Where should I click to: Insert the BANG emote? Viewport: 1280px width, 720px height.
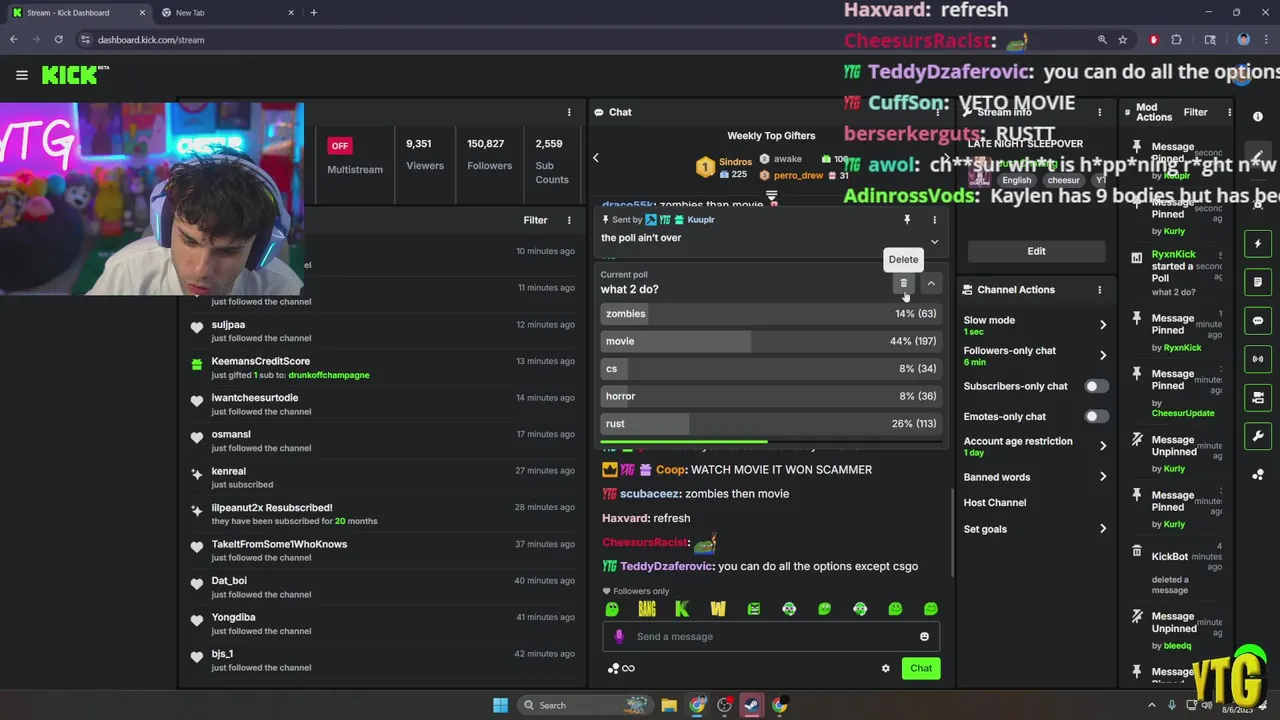pyautogui.click(x=647, y=609)
